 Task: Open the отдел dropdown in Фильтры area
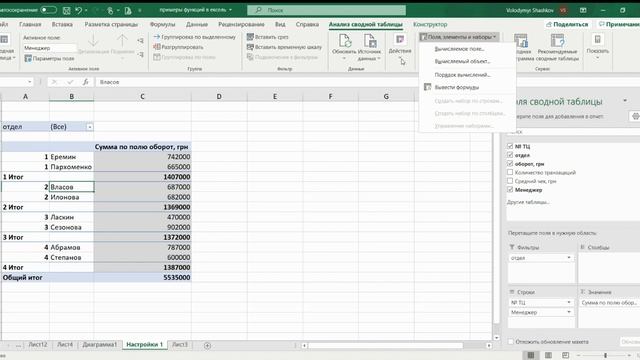[569, 258]
